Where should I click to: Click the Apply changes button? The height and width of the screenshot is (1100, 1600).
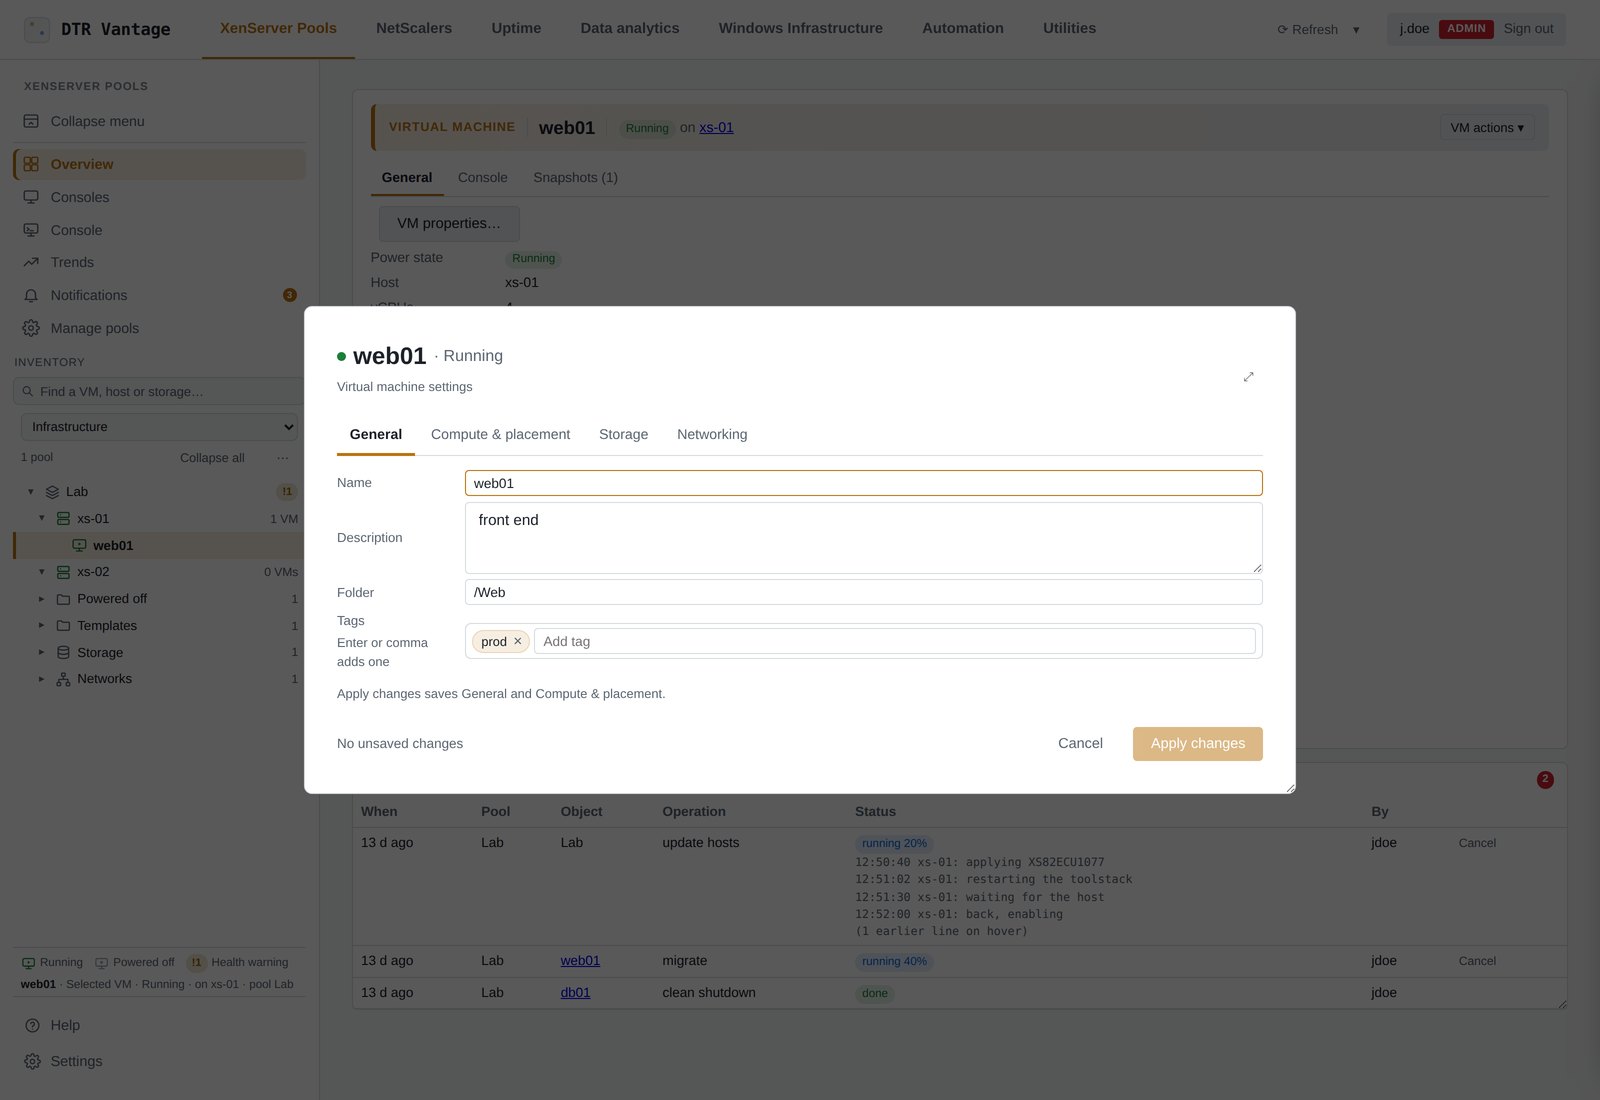(1197, 744)
